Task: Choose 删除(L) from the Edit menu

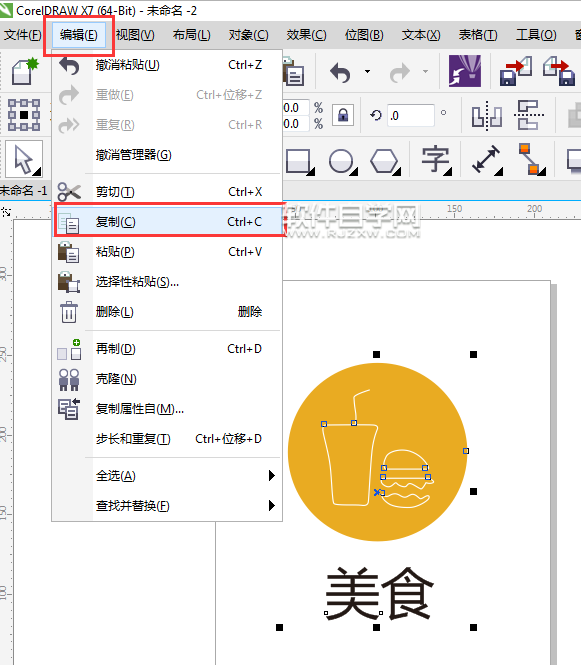Action: point(167,312)
